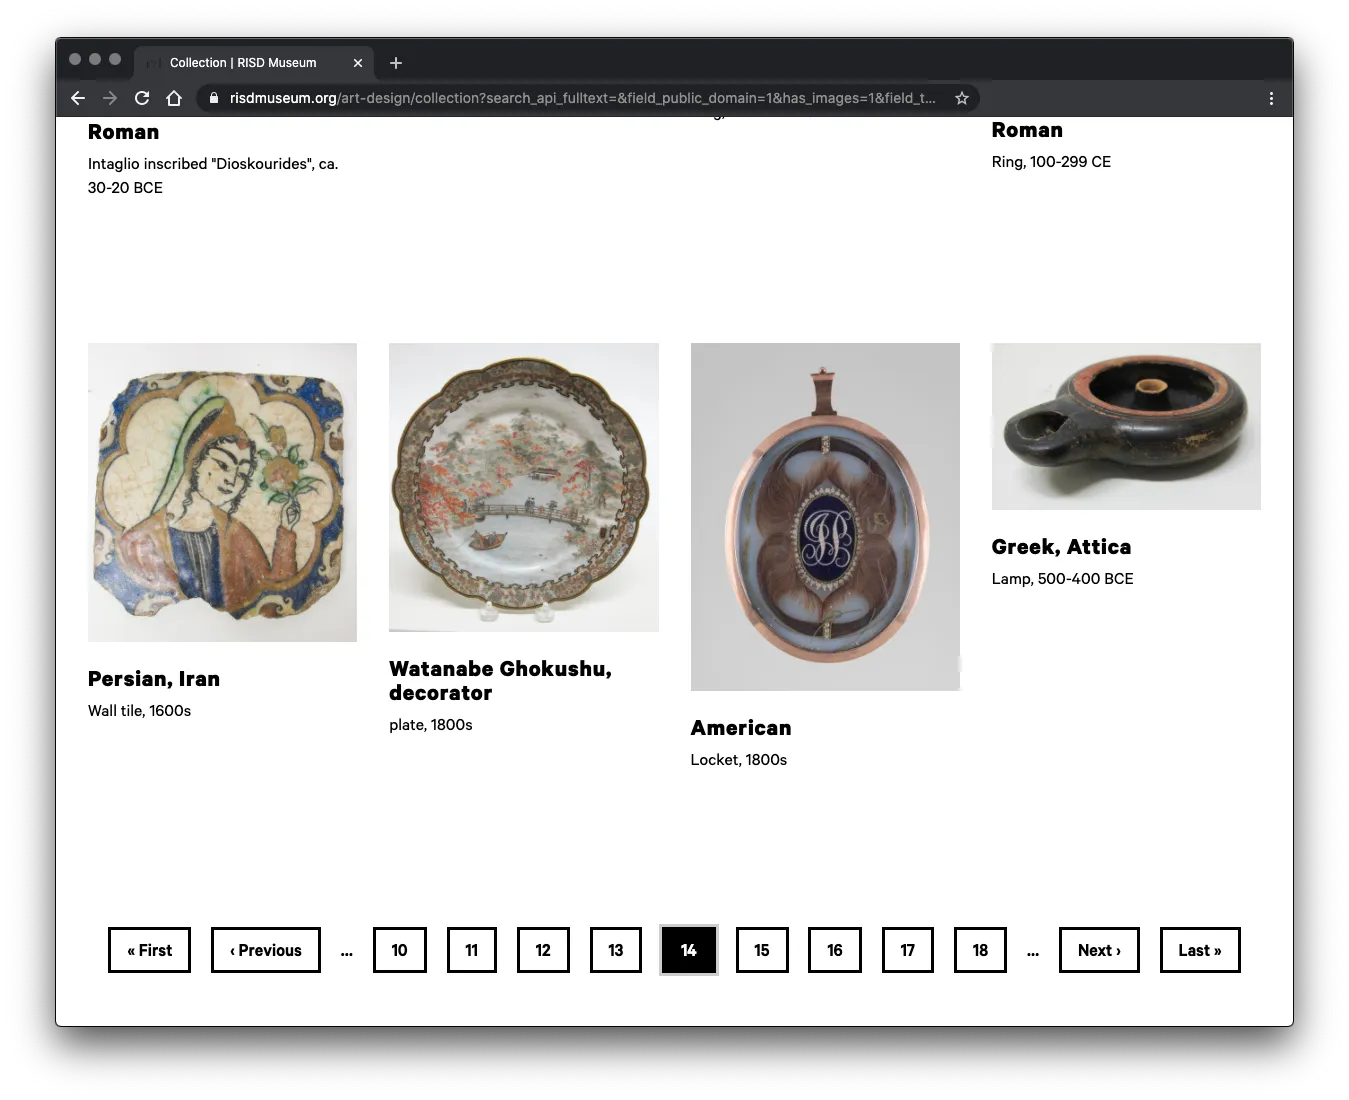Go to page 15 of the collection

click(762, 950)
